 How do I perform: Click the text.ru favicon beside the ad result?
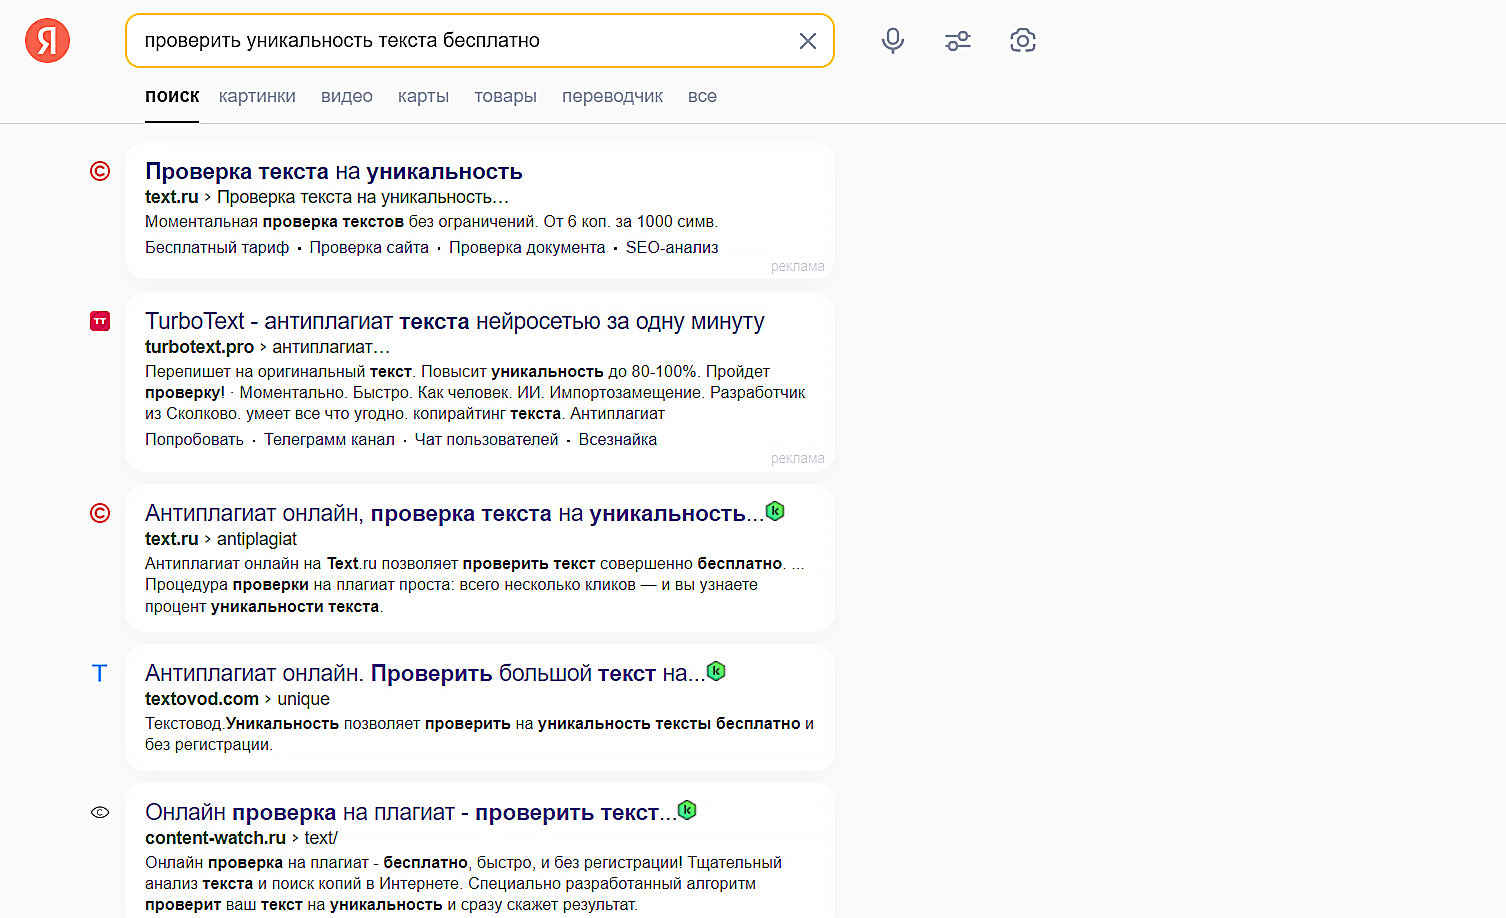click(x=100, y=171)
